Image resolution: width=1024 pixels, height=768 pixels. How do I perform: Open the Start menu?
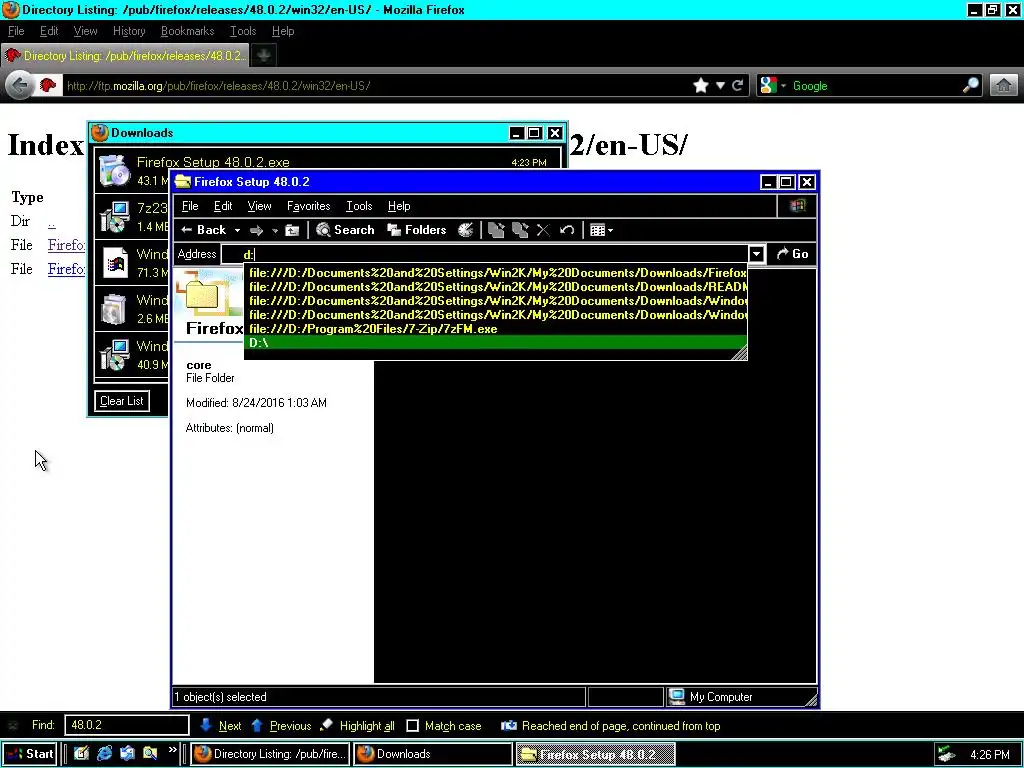29,754
